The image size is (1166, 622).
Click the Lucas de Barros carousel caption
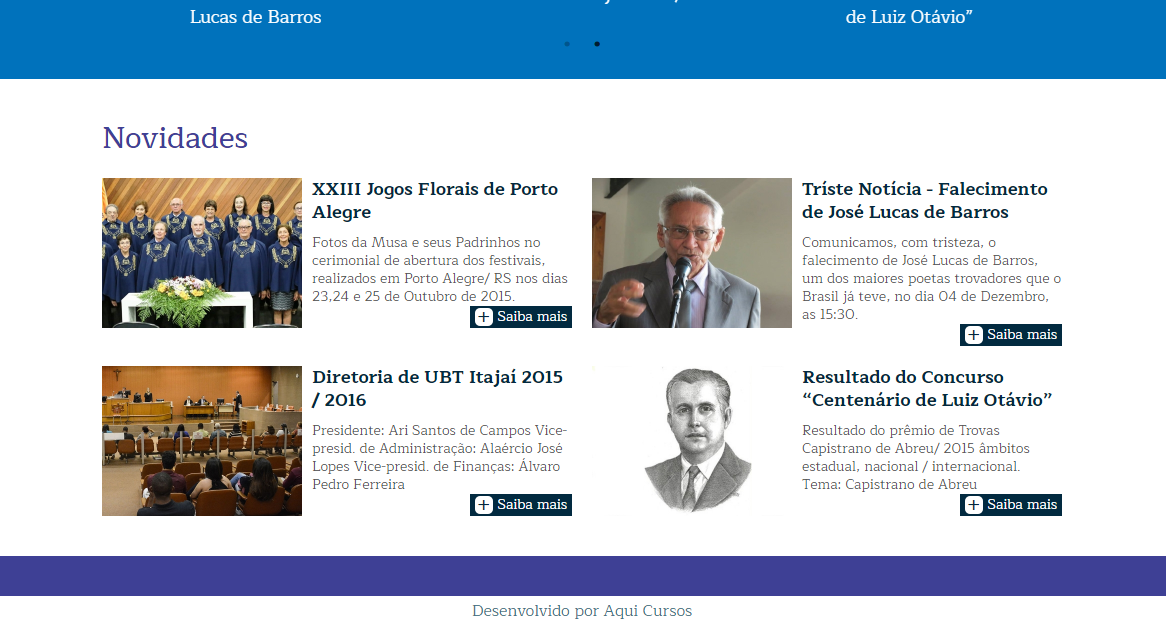point(256,17)
